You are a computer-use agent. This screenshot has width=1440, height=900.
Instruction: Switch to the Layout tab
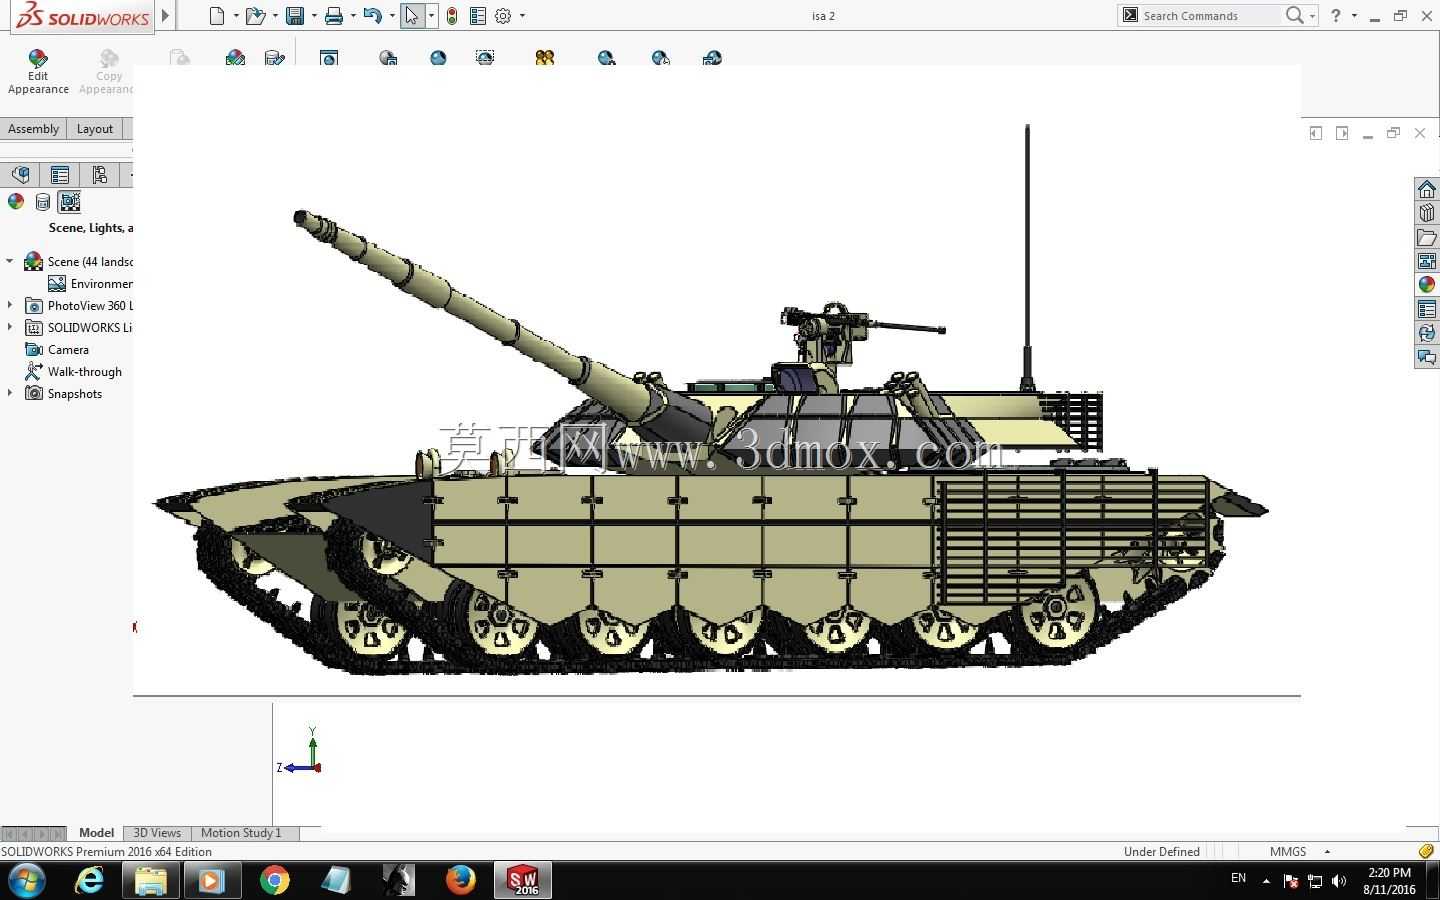click(x=95, y=129)
